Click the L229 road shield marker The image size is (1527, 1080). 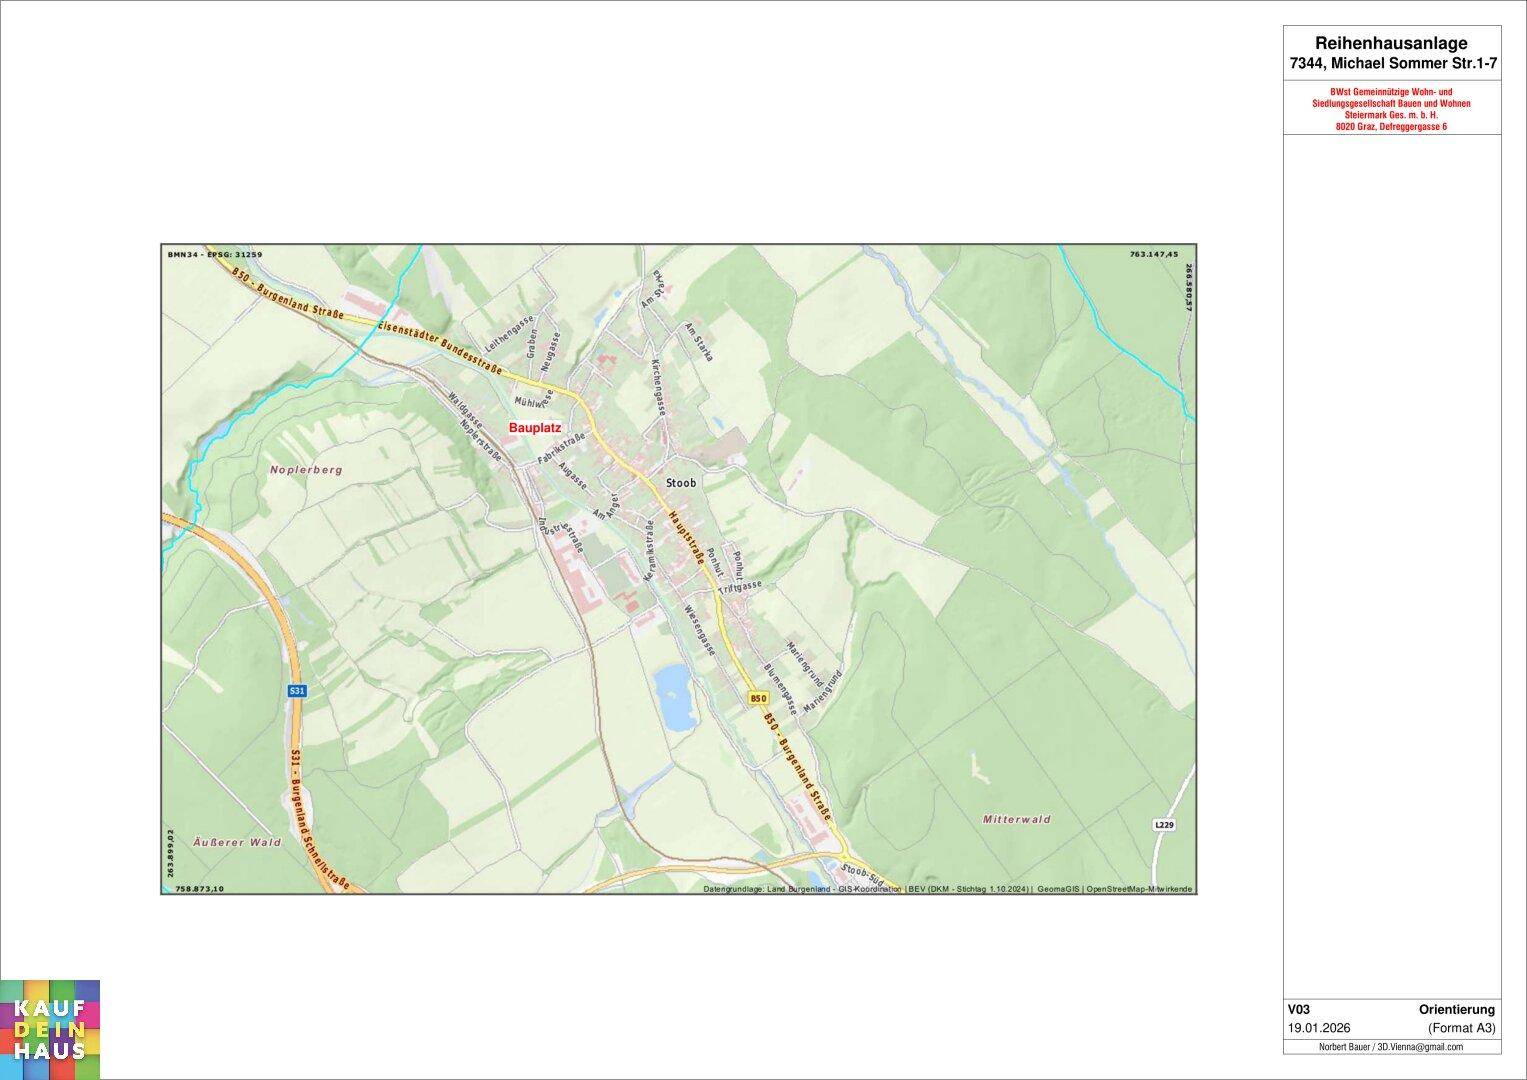(1162, 825)
